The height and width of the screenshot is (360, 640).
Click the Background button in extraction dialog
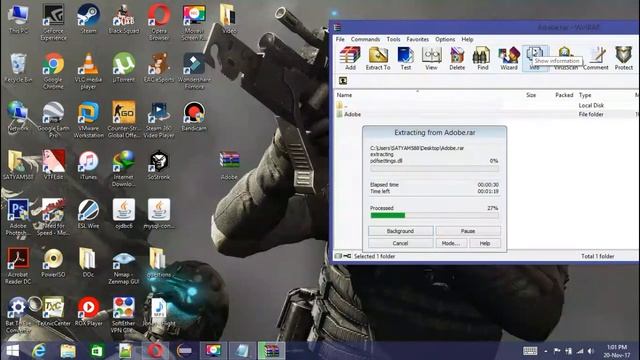tap(400, 231)
